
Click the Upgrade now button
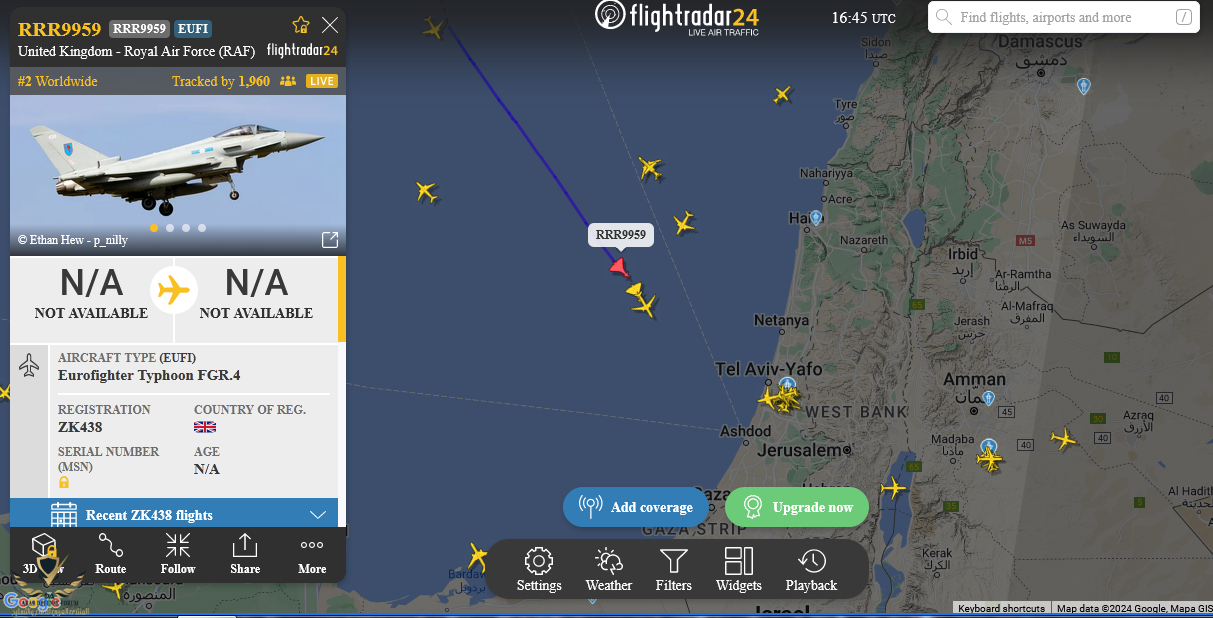point(797,507)
